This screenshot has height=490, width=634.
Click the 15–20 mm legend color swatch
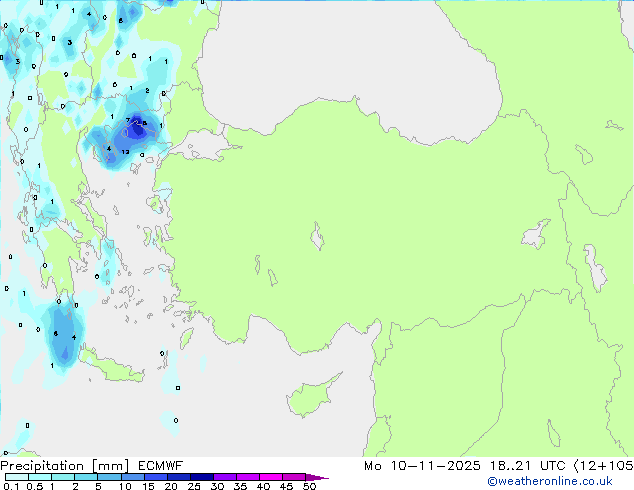[x=155, y=477]
